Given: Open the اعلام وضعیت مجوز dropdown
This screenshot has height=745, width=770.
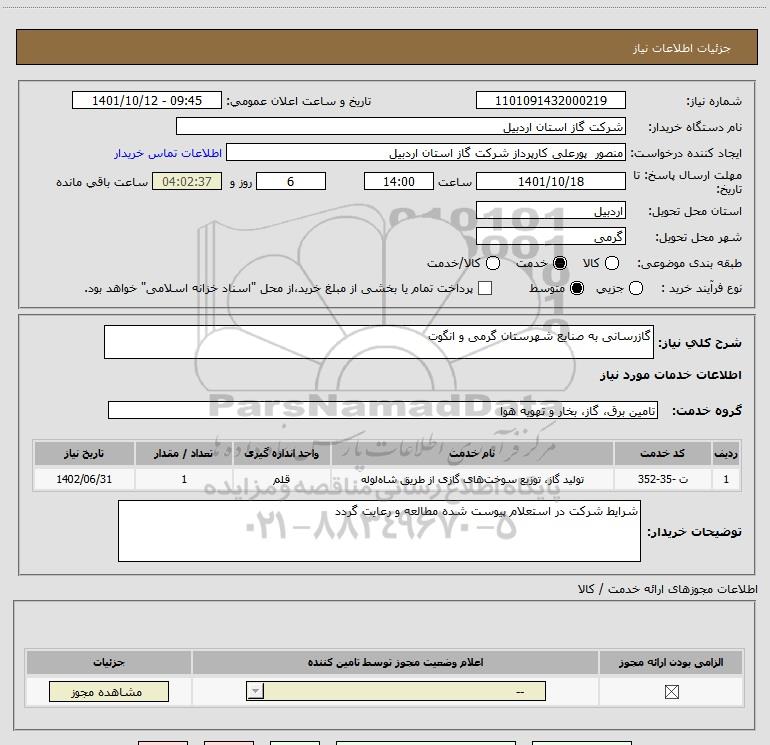Looking at the screenshot, I should click(x=396, y=691).
